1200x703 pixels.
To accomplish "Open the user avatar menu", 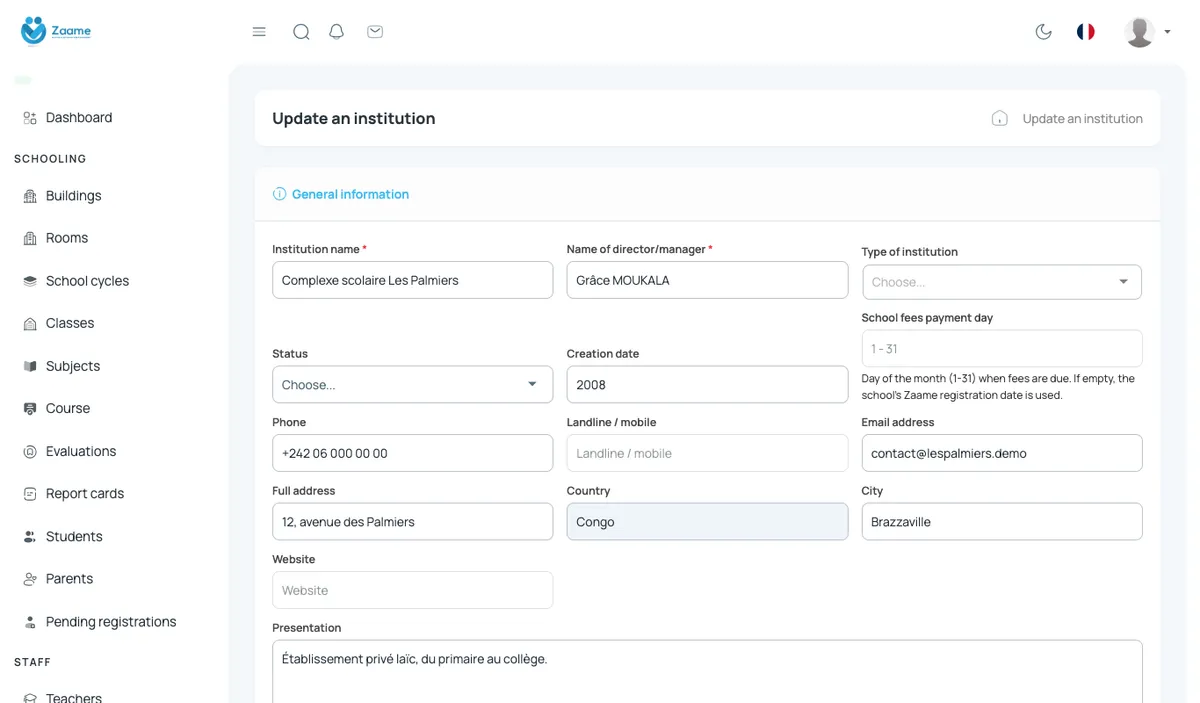I will click(x=1146, y=32).
